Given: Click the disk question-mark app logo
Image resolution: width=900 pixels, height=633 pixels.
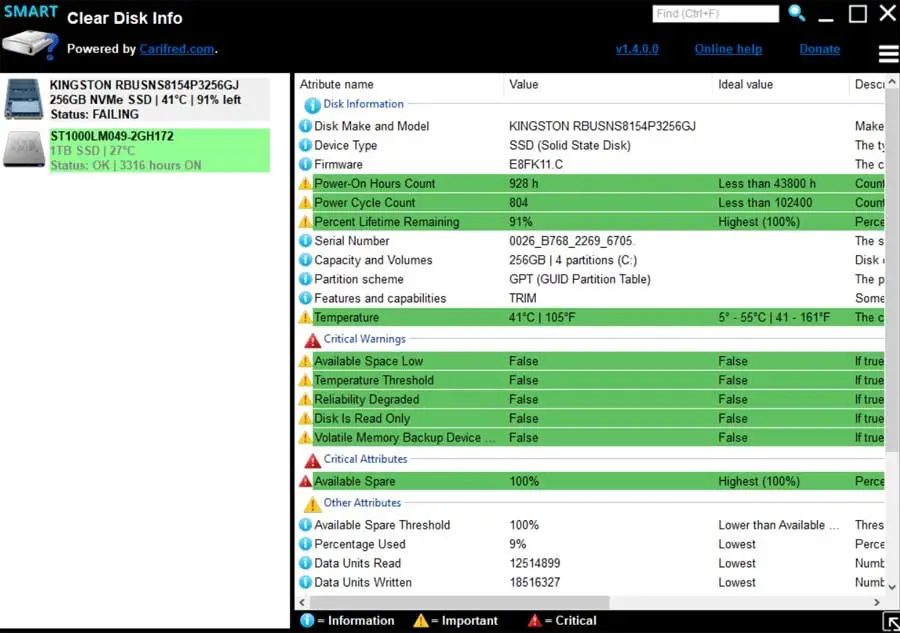Looking at the screenshot, I should click(30, 45).
